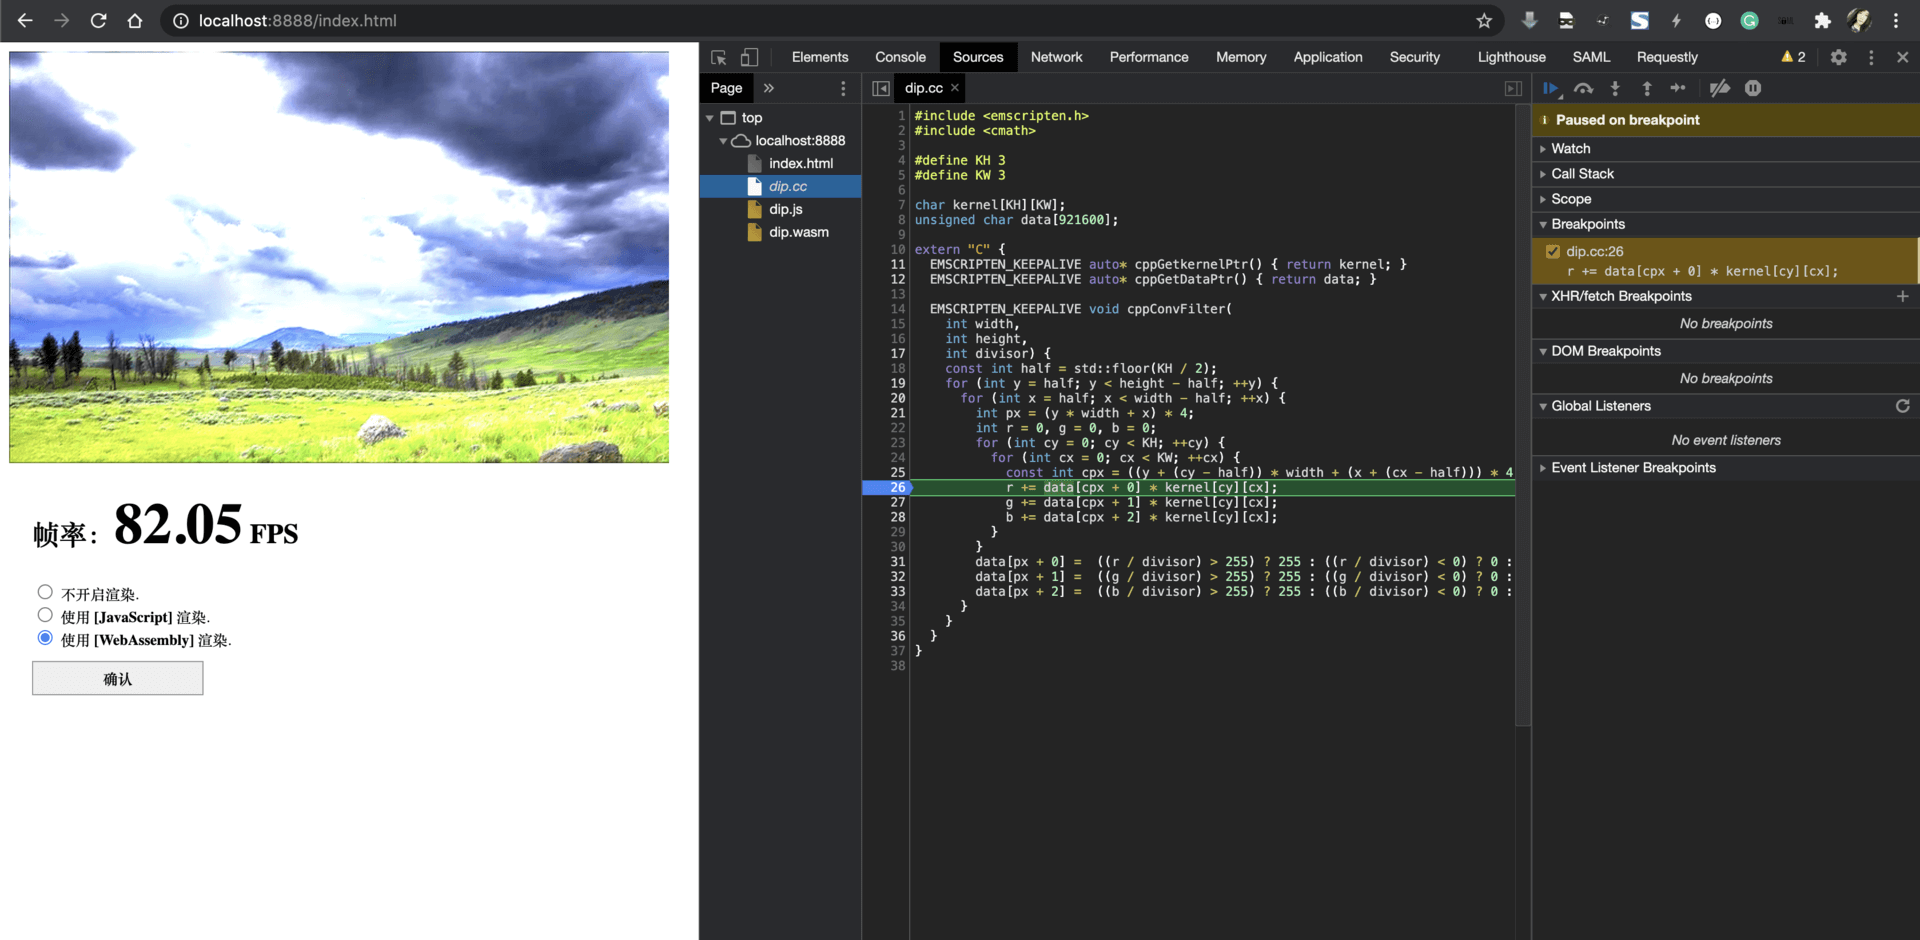This screenshot has height=940, width=1920.
Task: Select the no-rendering radio option
Action: pos(45,592)
